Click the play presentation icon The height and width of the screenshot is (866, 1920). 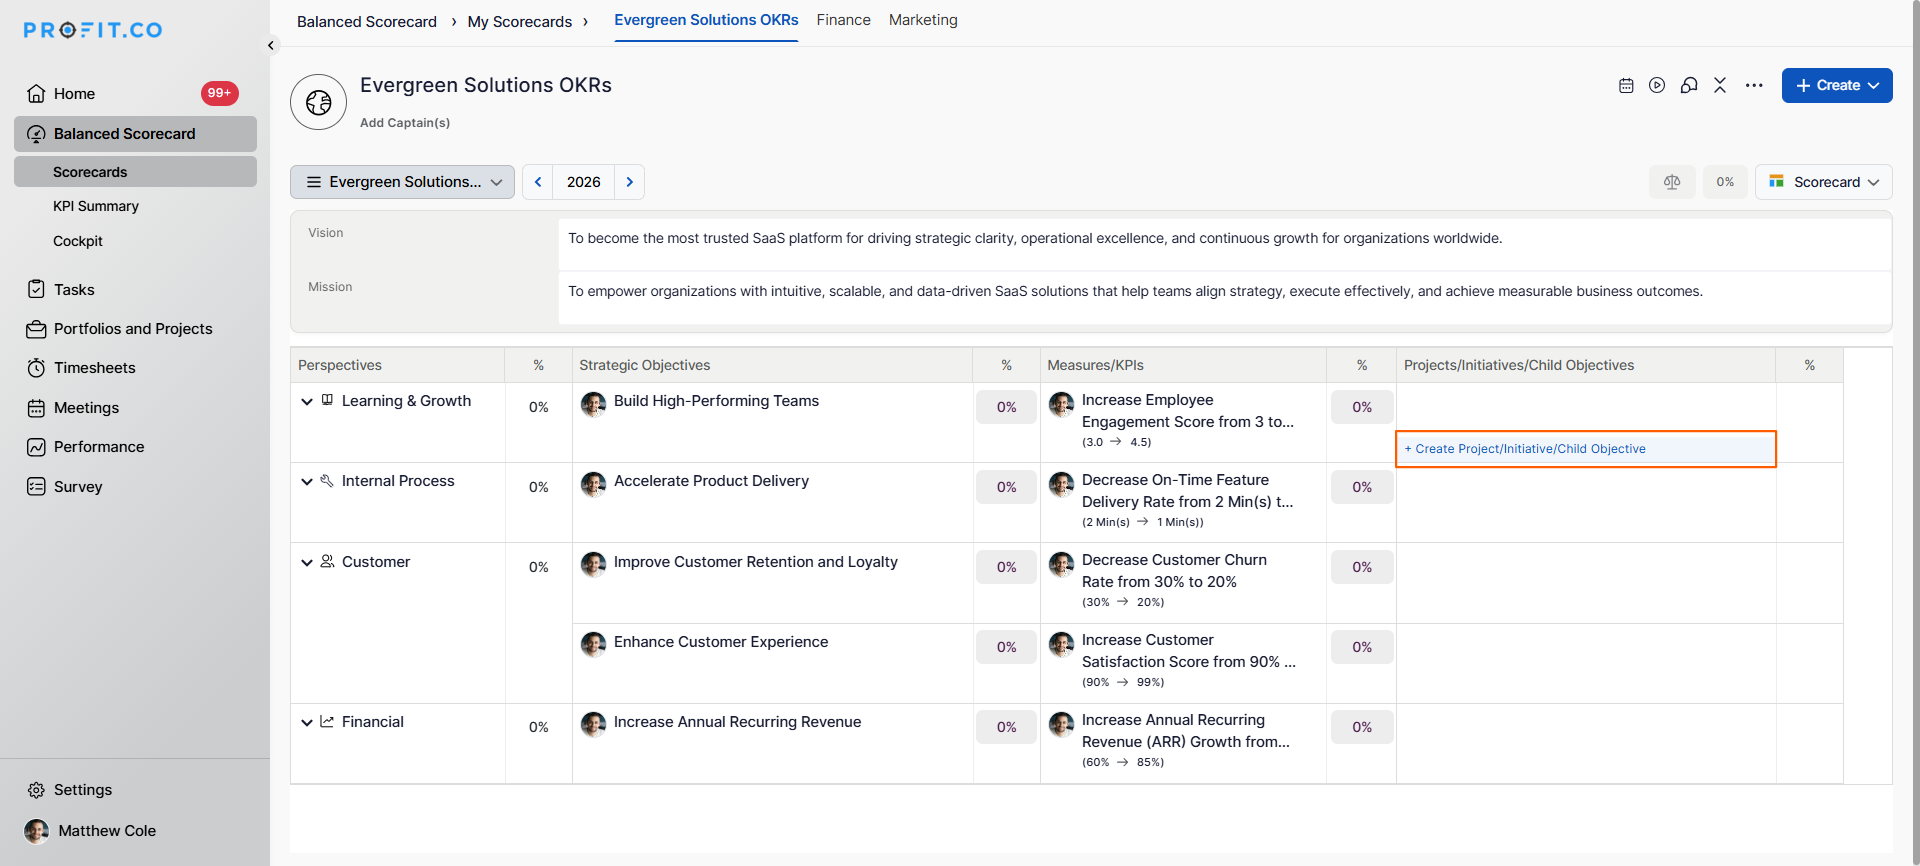coord(1657,86)
